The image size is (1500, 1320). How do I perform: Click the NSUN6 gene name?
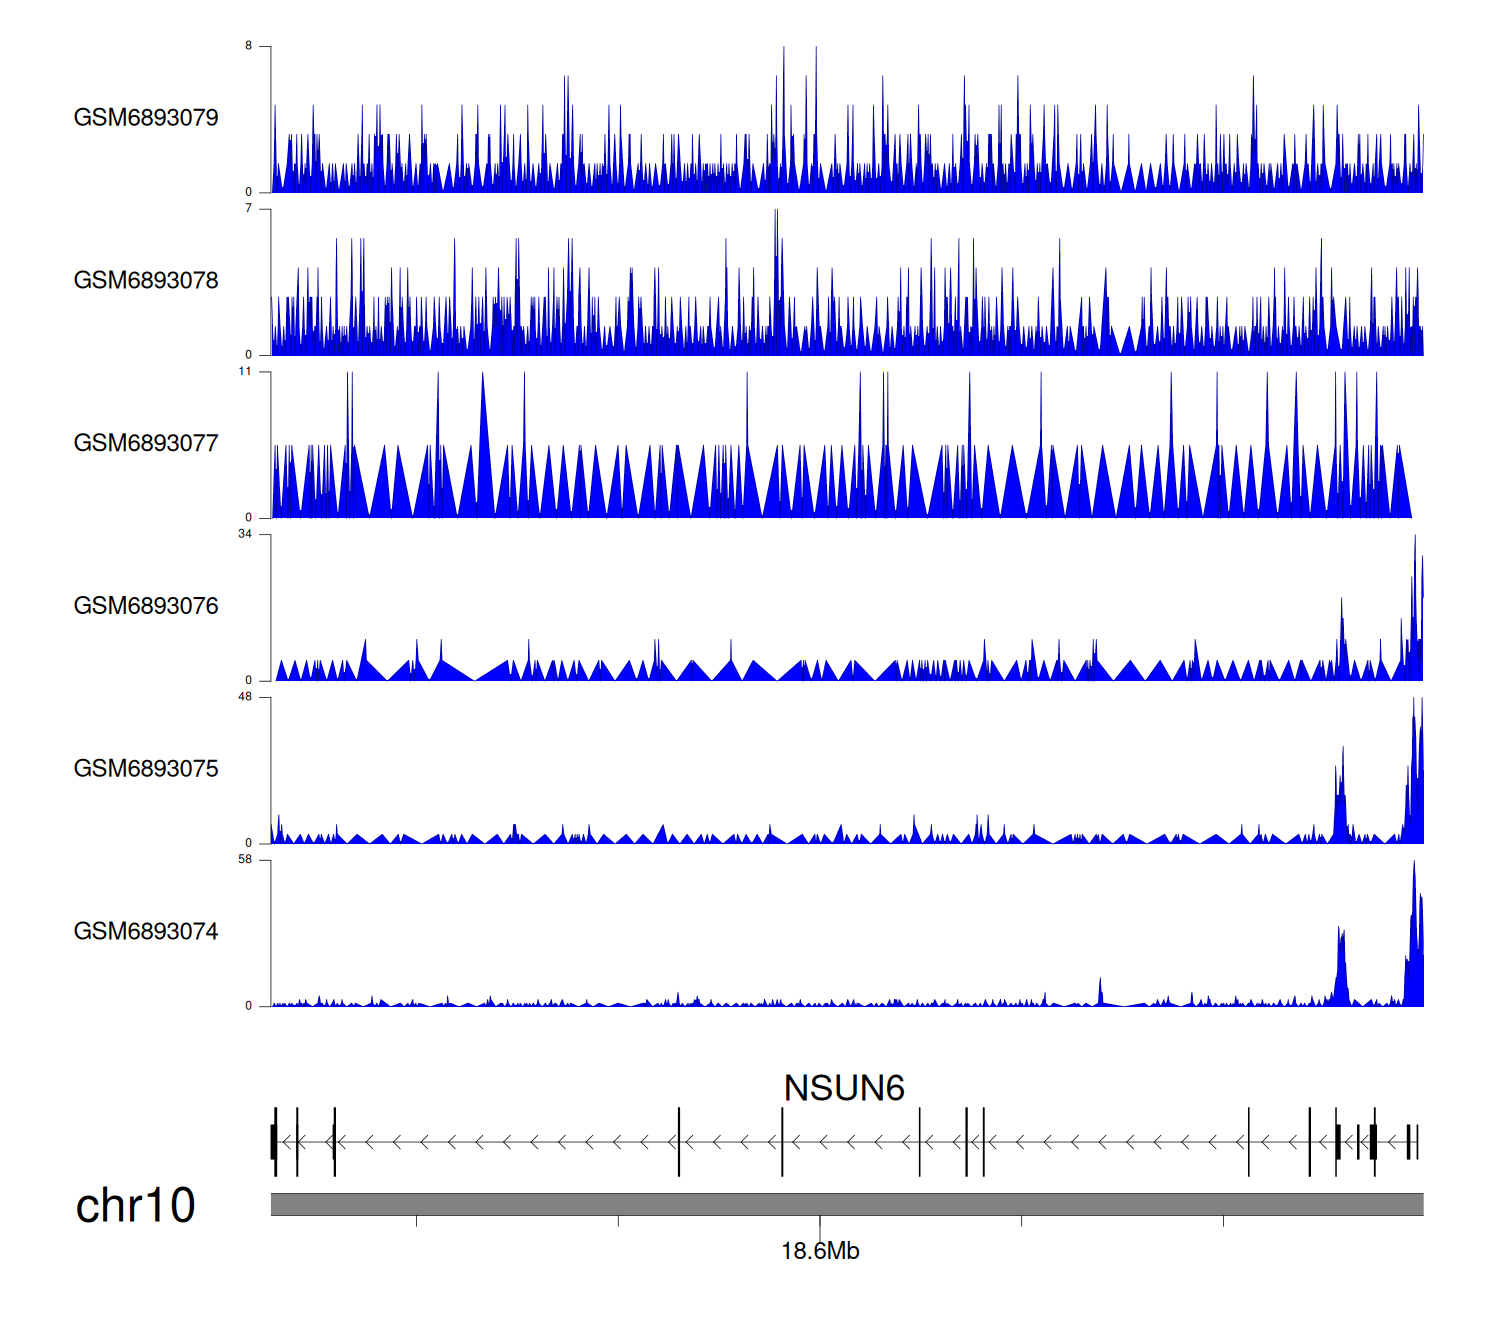[844, 1088]
